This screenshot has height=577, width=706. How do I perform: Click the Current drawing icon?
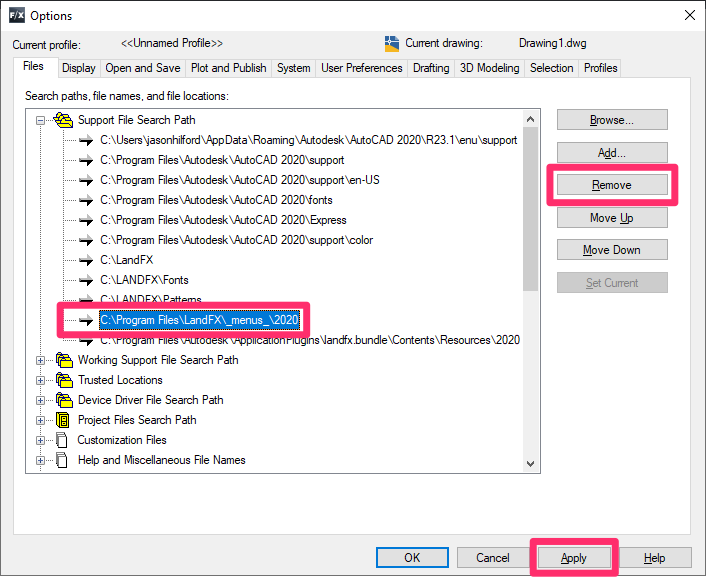(x=392, y=44)
